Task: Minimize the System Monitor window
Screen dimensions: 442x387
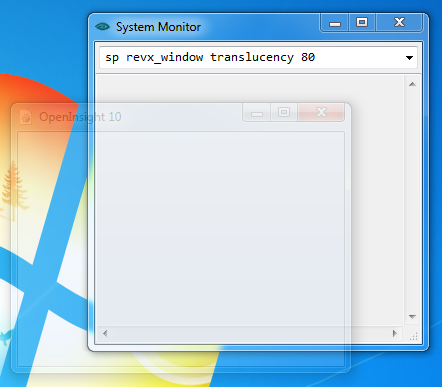Action: pos(335,23)
